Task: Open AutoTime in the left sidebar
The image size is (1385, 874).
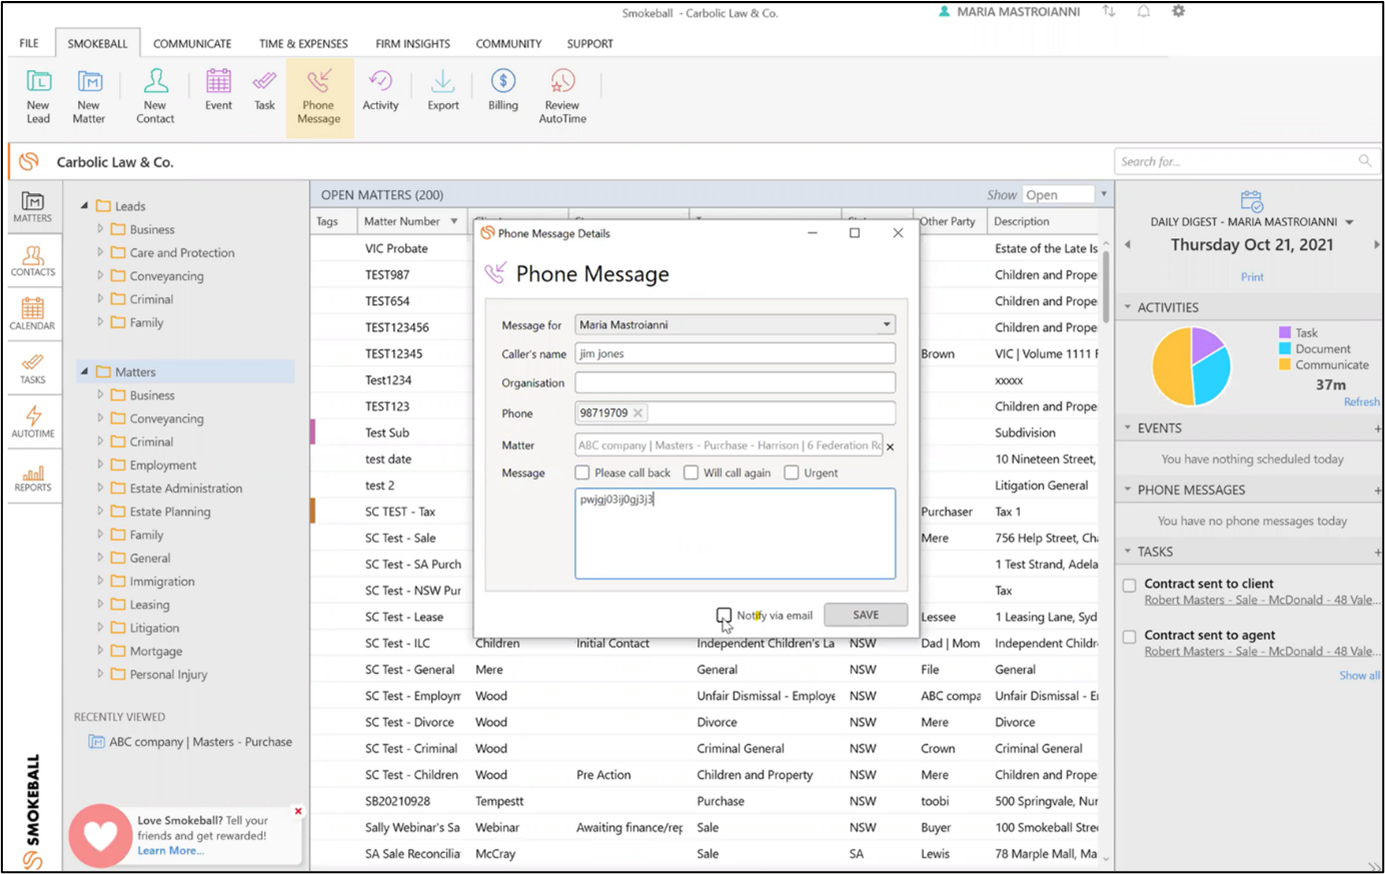Action: (x=33, y=422)
